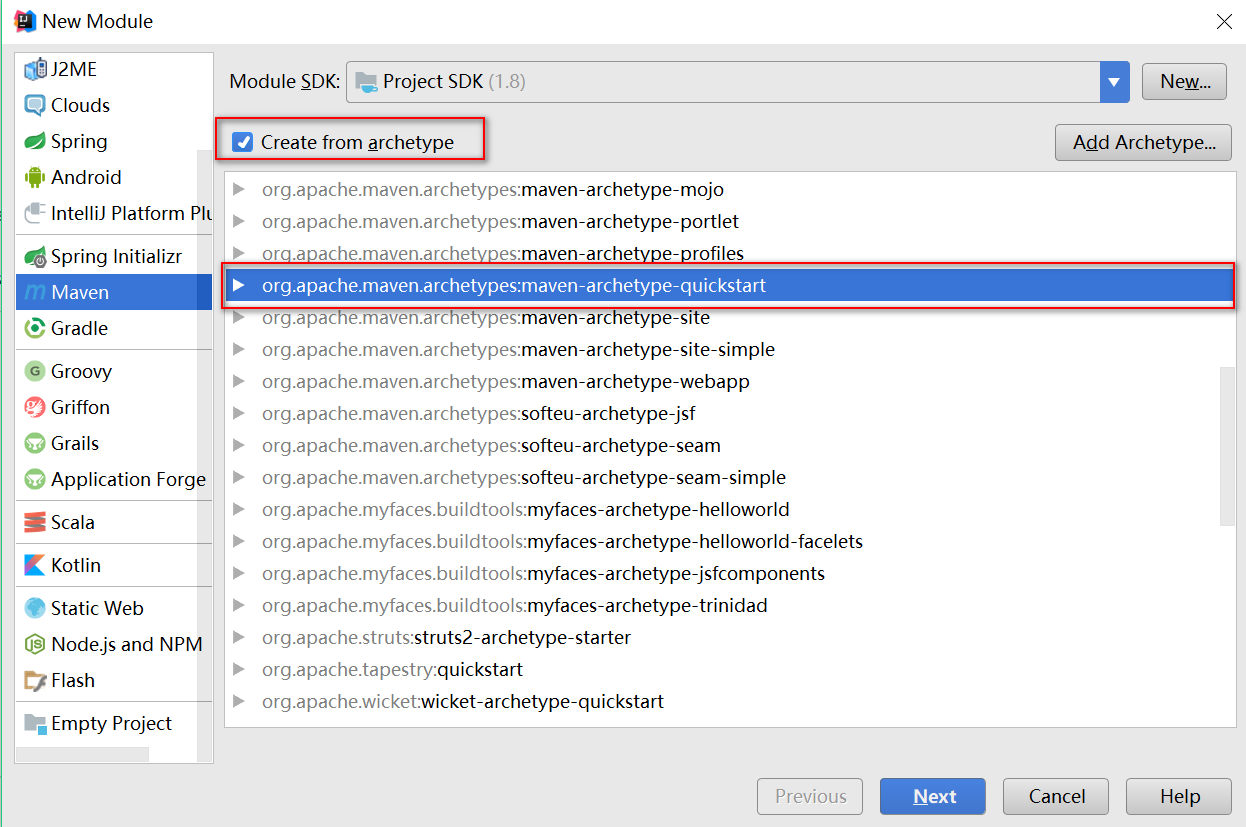
Task: Pick the Gradle icon
Action: click(x=35, y=328)
